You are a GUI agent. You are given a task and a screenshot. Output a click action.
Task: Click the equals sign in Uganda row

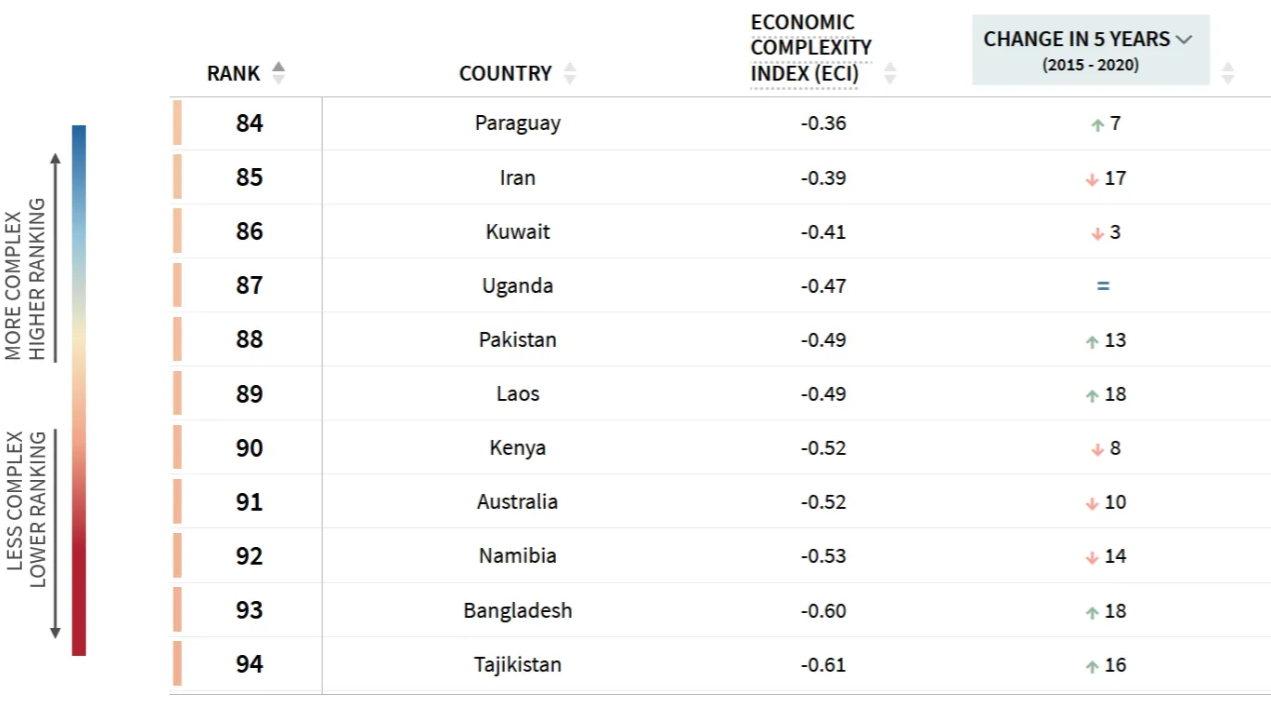[x=1103, y=286]
